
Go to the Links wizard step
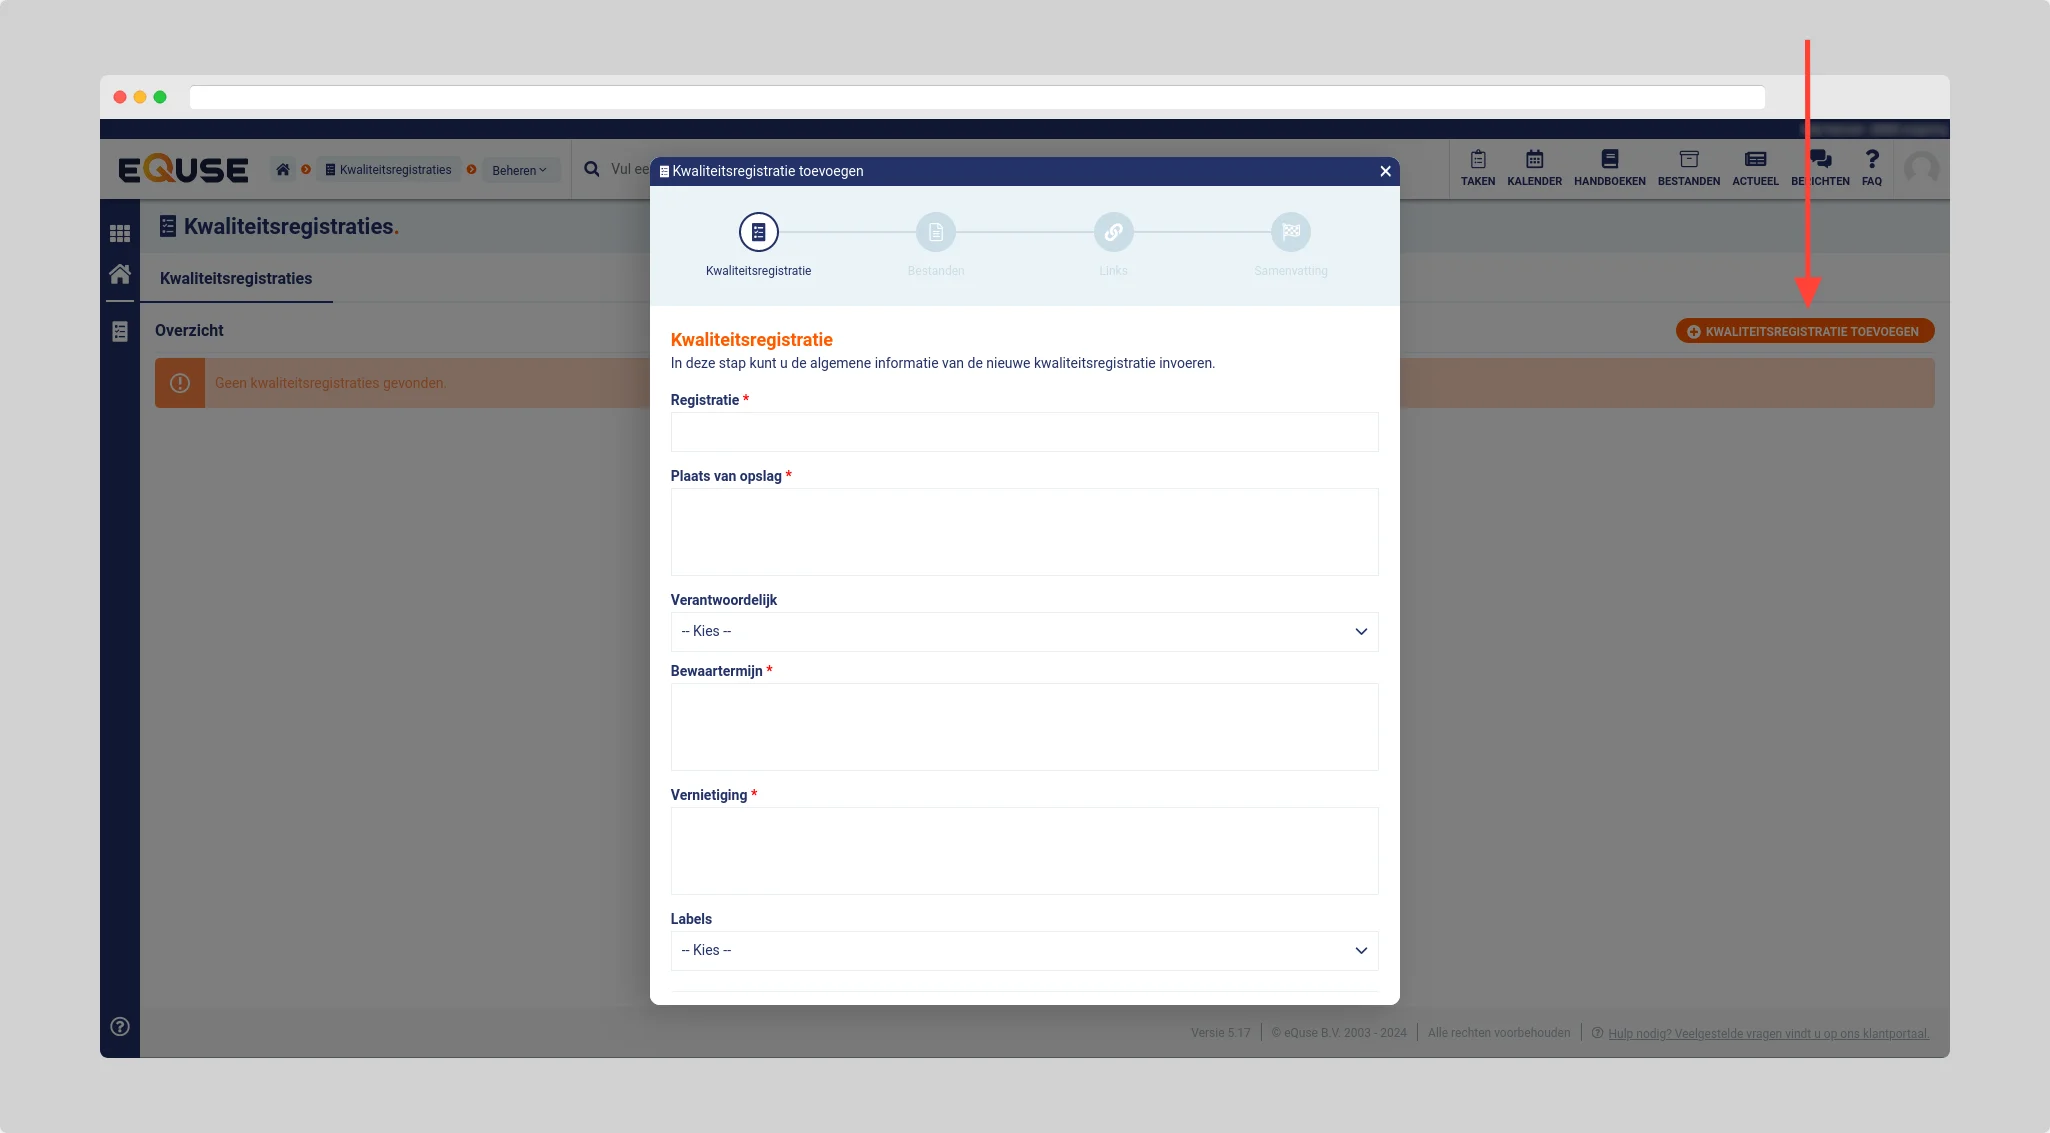coord(1113,232)
